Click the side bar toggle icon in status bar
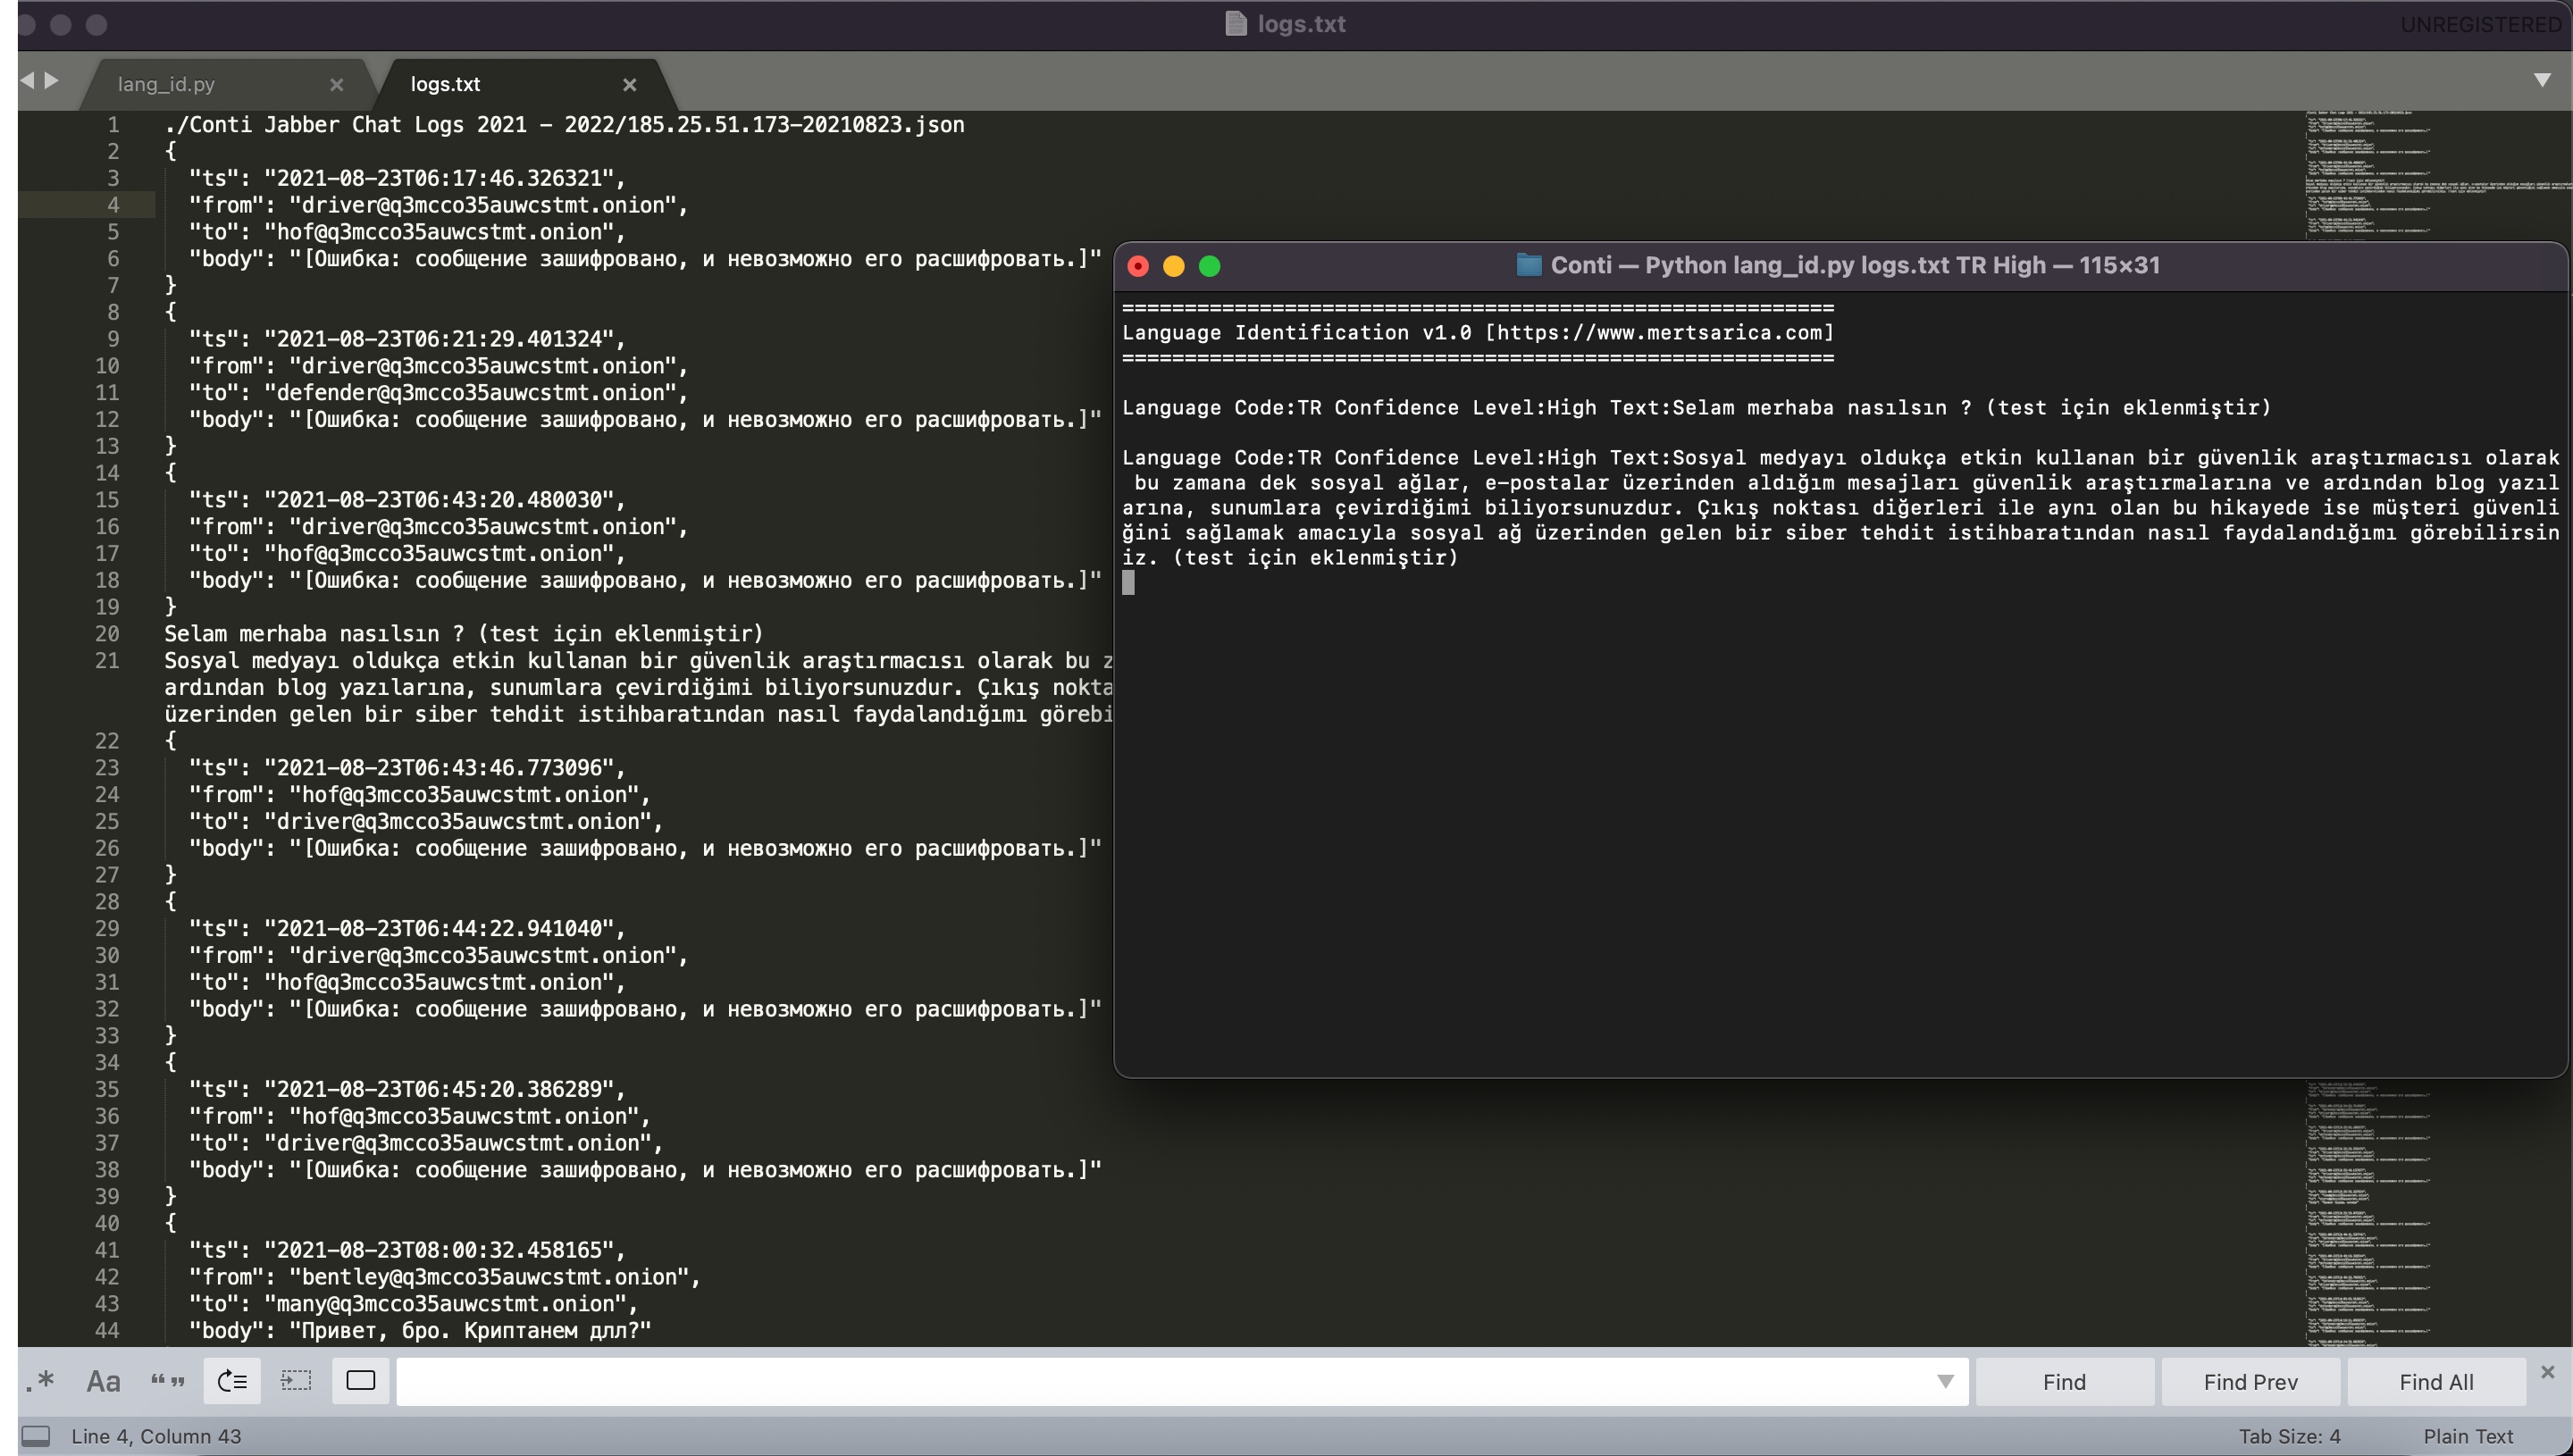Viewport: 2573px width, 1456px height. click(36, 1436)
